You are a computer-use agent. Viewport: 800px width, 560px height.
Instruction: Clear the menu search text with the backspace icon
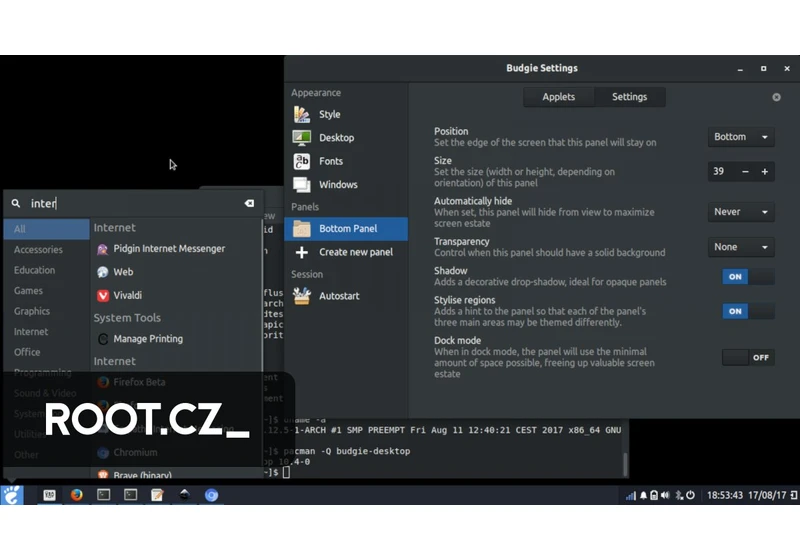coord(249,203)
